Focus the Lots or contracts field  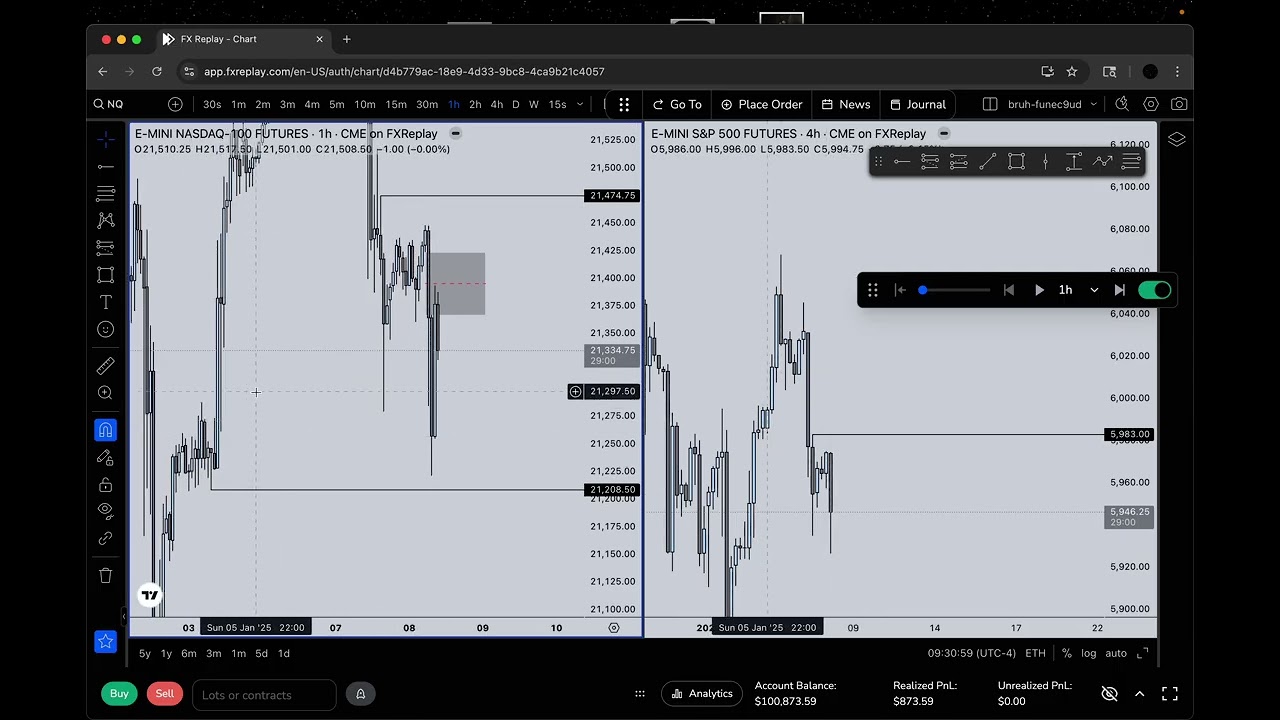(x=264, y=695)
